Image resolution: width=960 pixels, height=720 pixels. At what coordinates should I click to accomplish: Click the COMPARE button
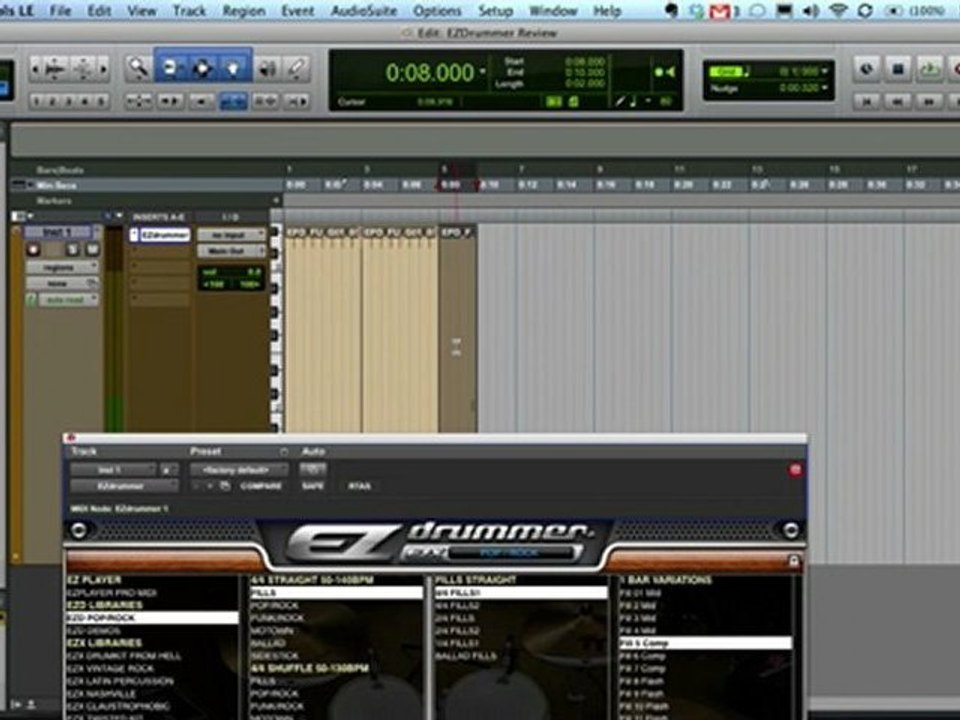click(x=261, y=486)
